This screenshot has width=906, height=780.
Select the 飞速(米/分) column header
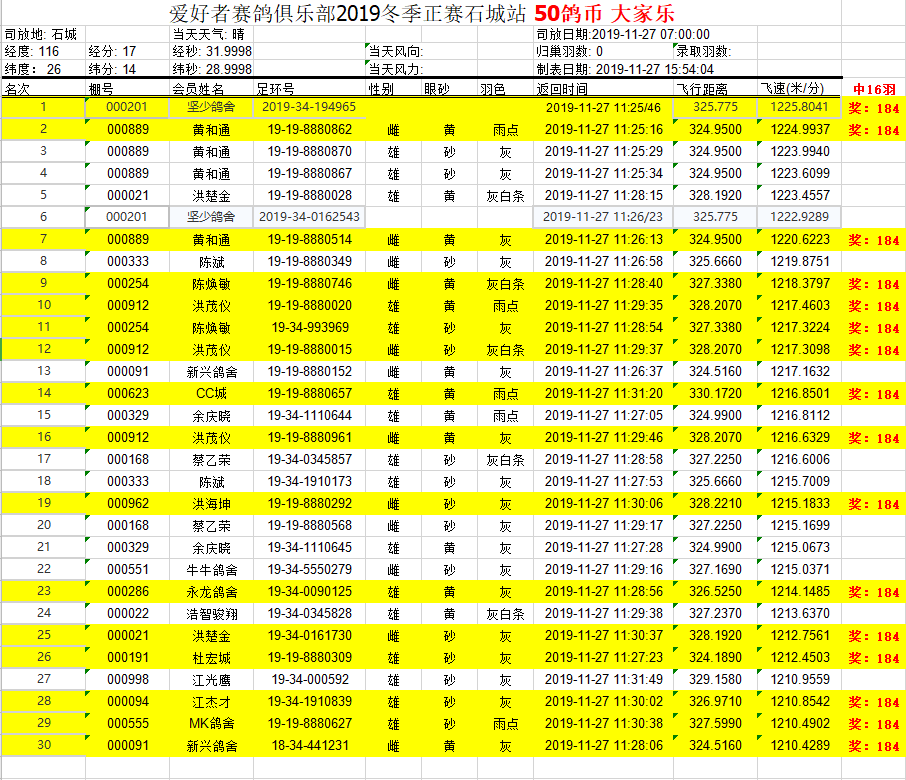coord(792,89)
